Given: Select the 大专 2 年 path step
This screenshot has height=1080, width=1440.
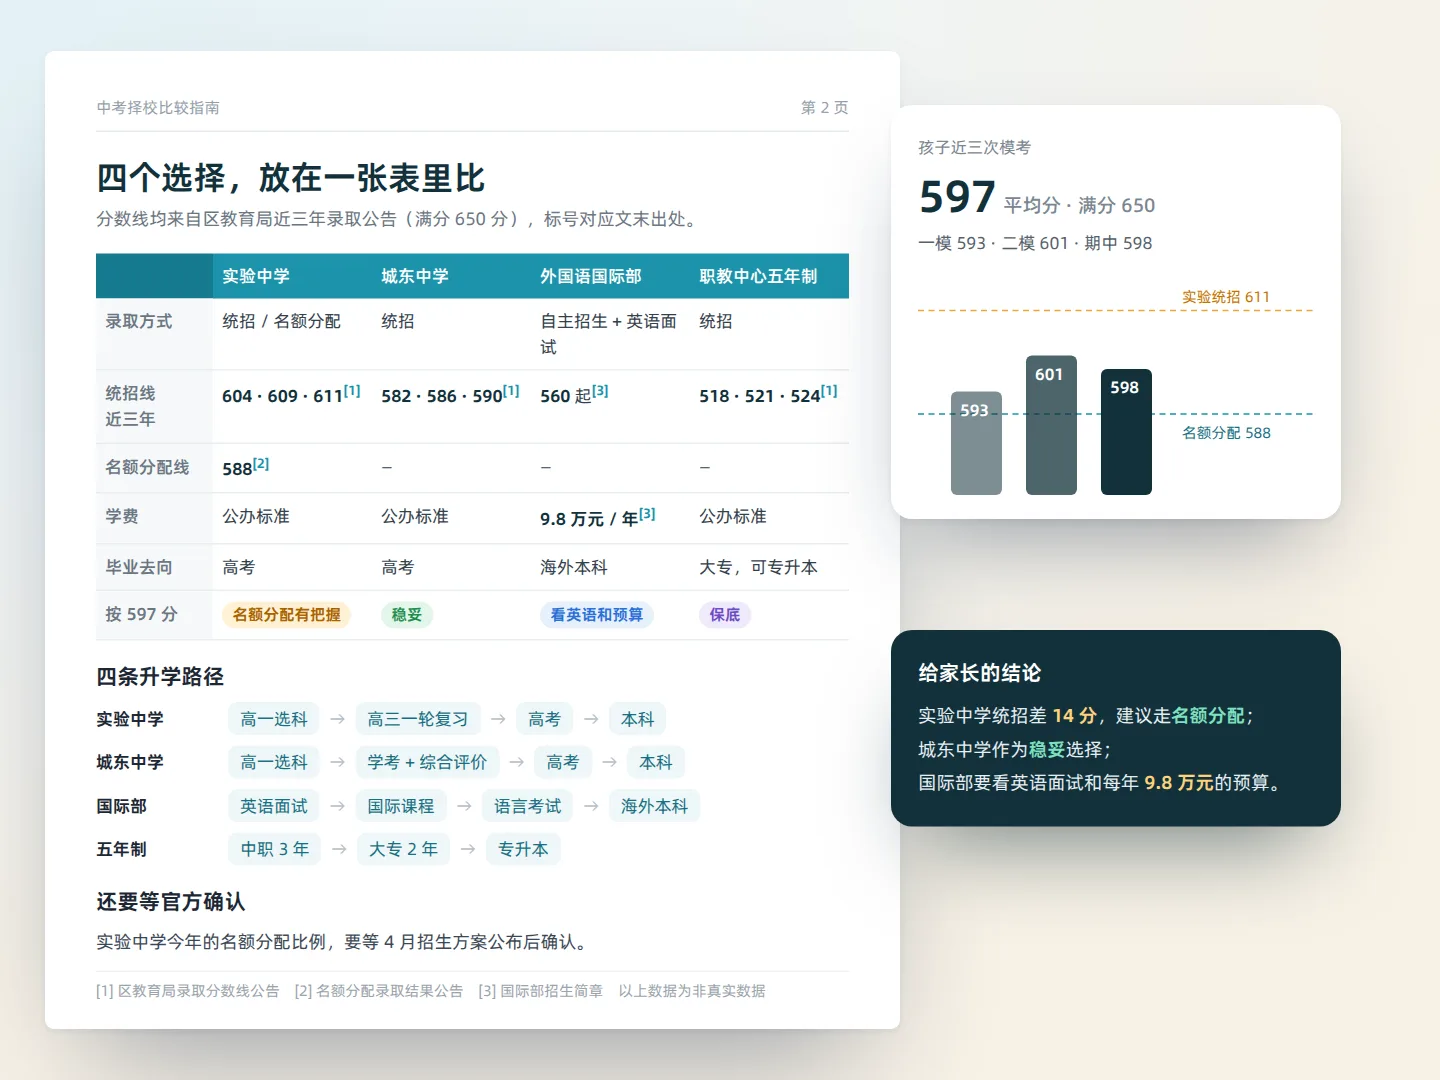Looking at the screenshot, I should (x=403, y=849).
